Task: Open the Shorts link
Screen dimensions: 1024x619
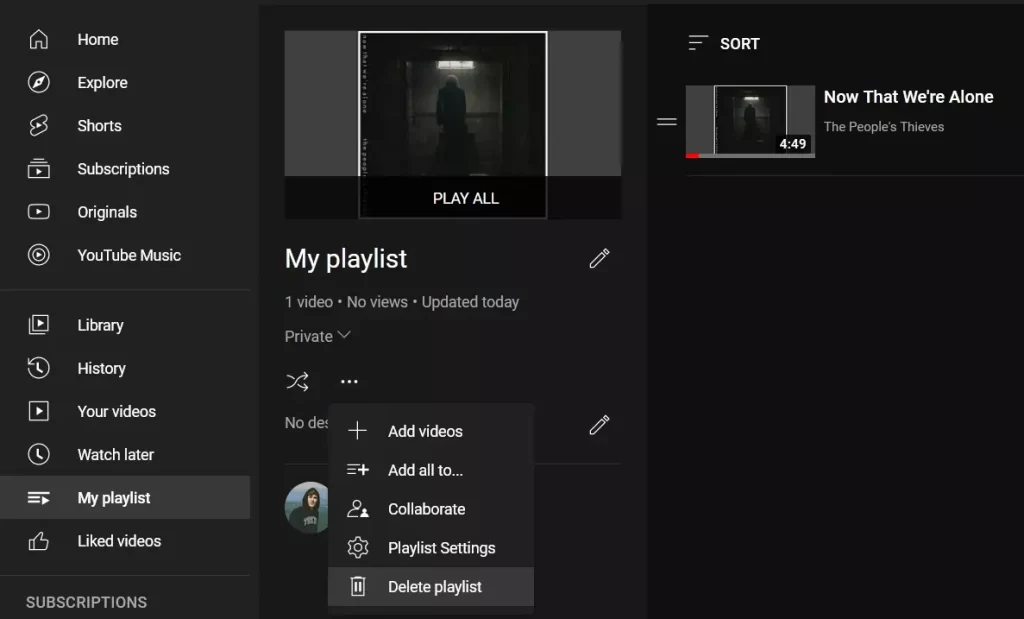Action: pyautogui.click(x=99, y=125)
